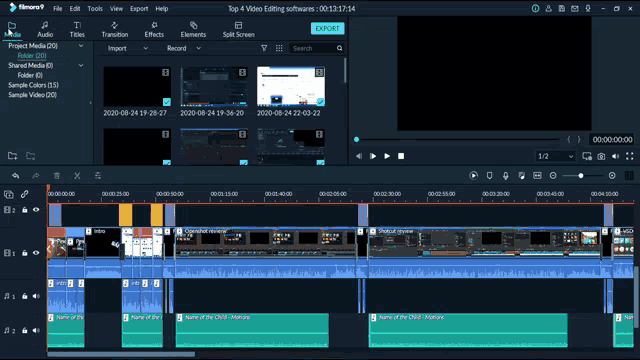Click the render preview icon

pos(473,176)
